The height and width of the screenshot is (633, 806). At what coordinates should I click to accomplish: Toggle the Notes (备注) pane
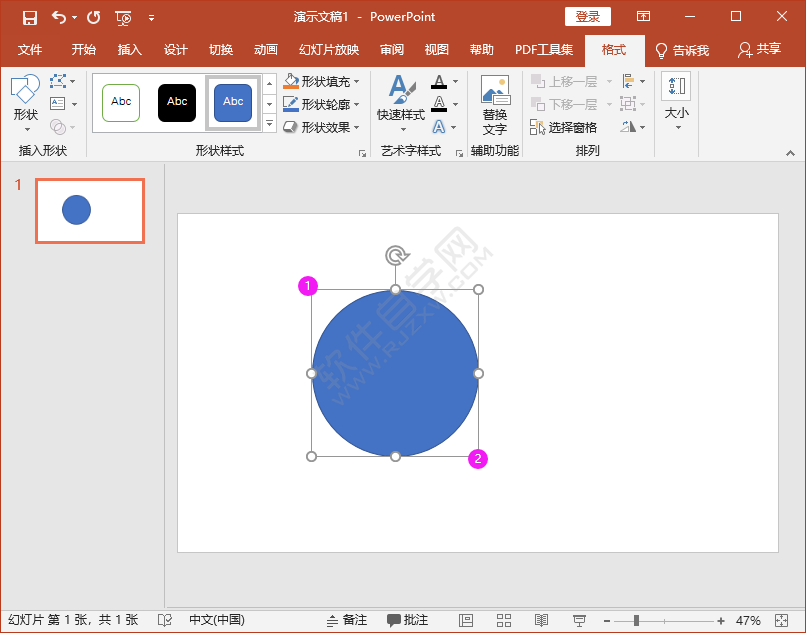point(347,620)
